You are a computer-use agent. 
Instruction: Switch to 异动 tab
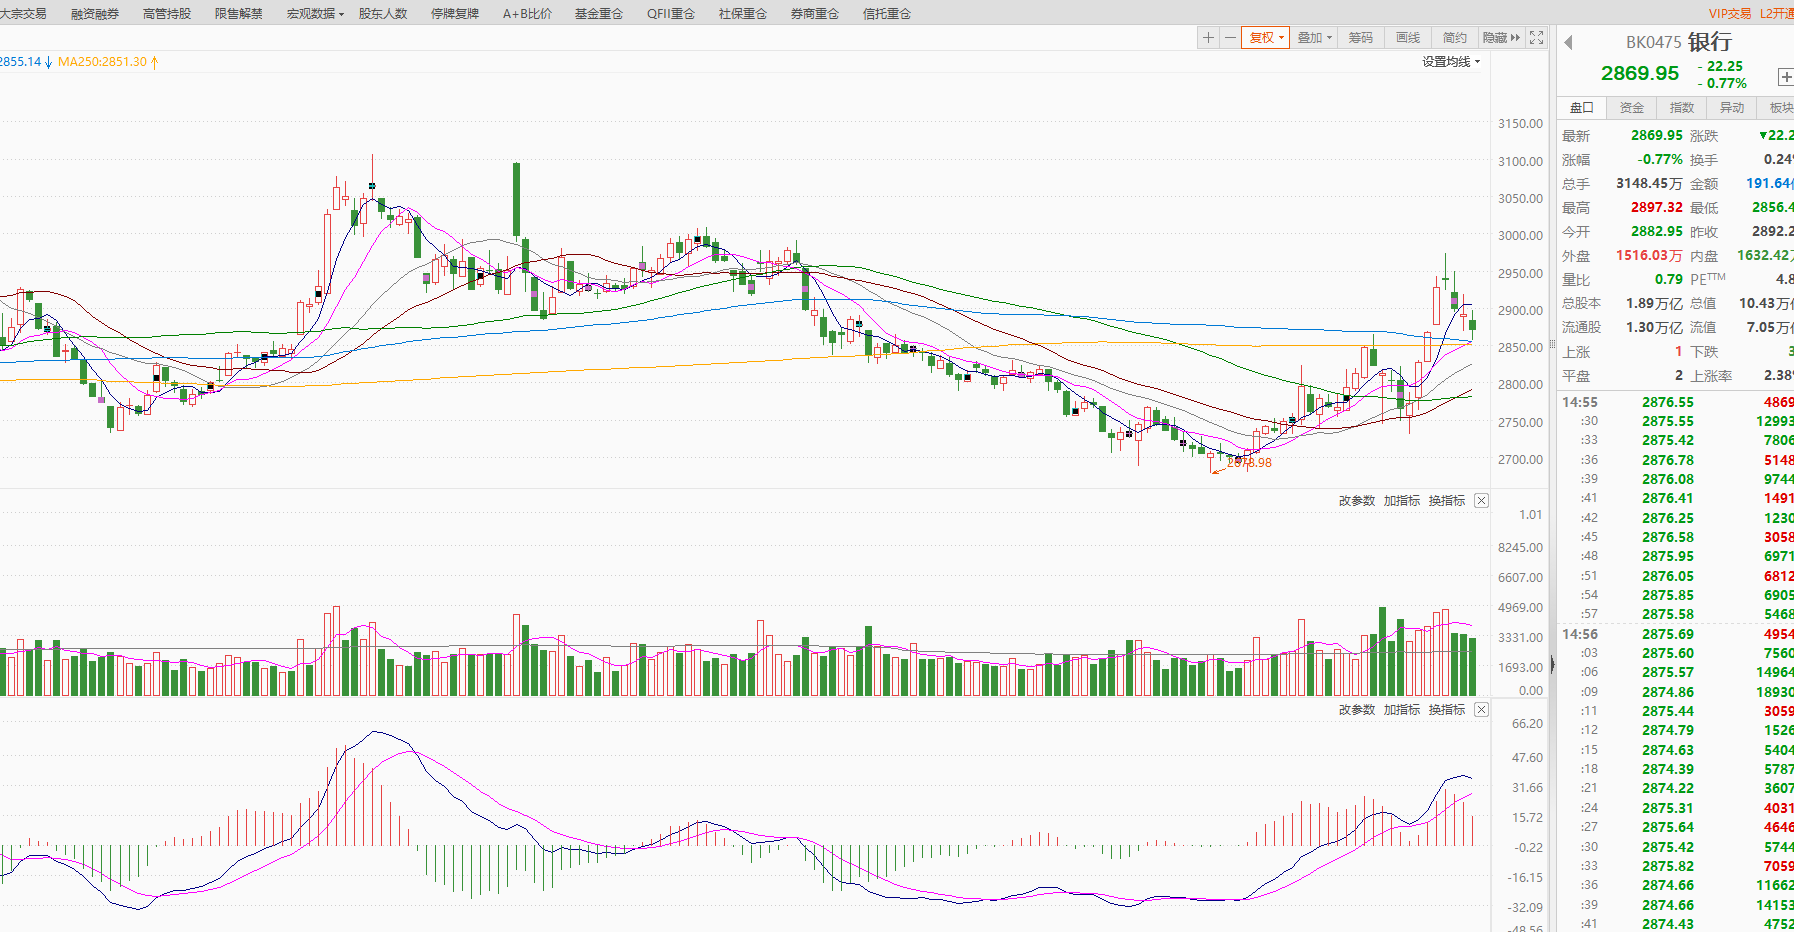tap(1732, 108)
